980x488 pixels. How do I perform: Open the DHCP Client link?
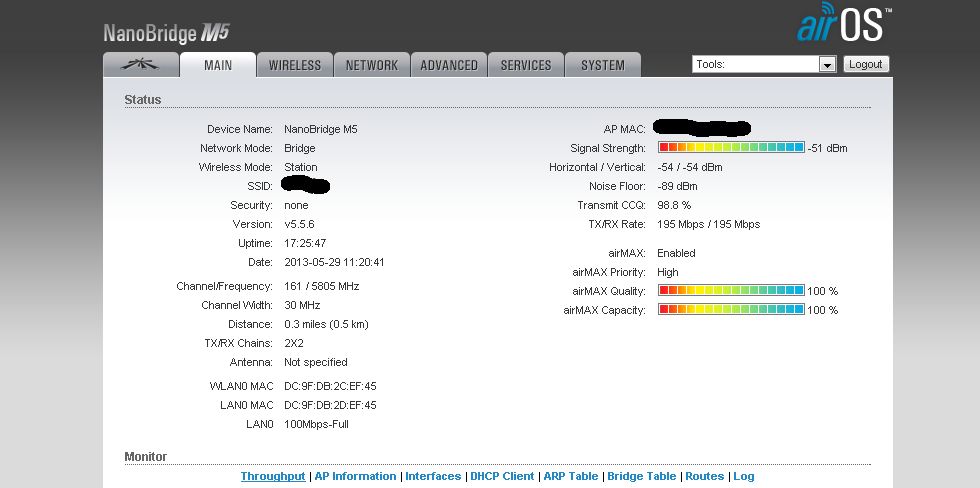tap(502, 476)
